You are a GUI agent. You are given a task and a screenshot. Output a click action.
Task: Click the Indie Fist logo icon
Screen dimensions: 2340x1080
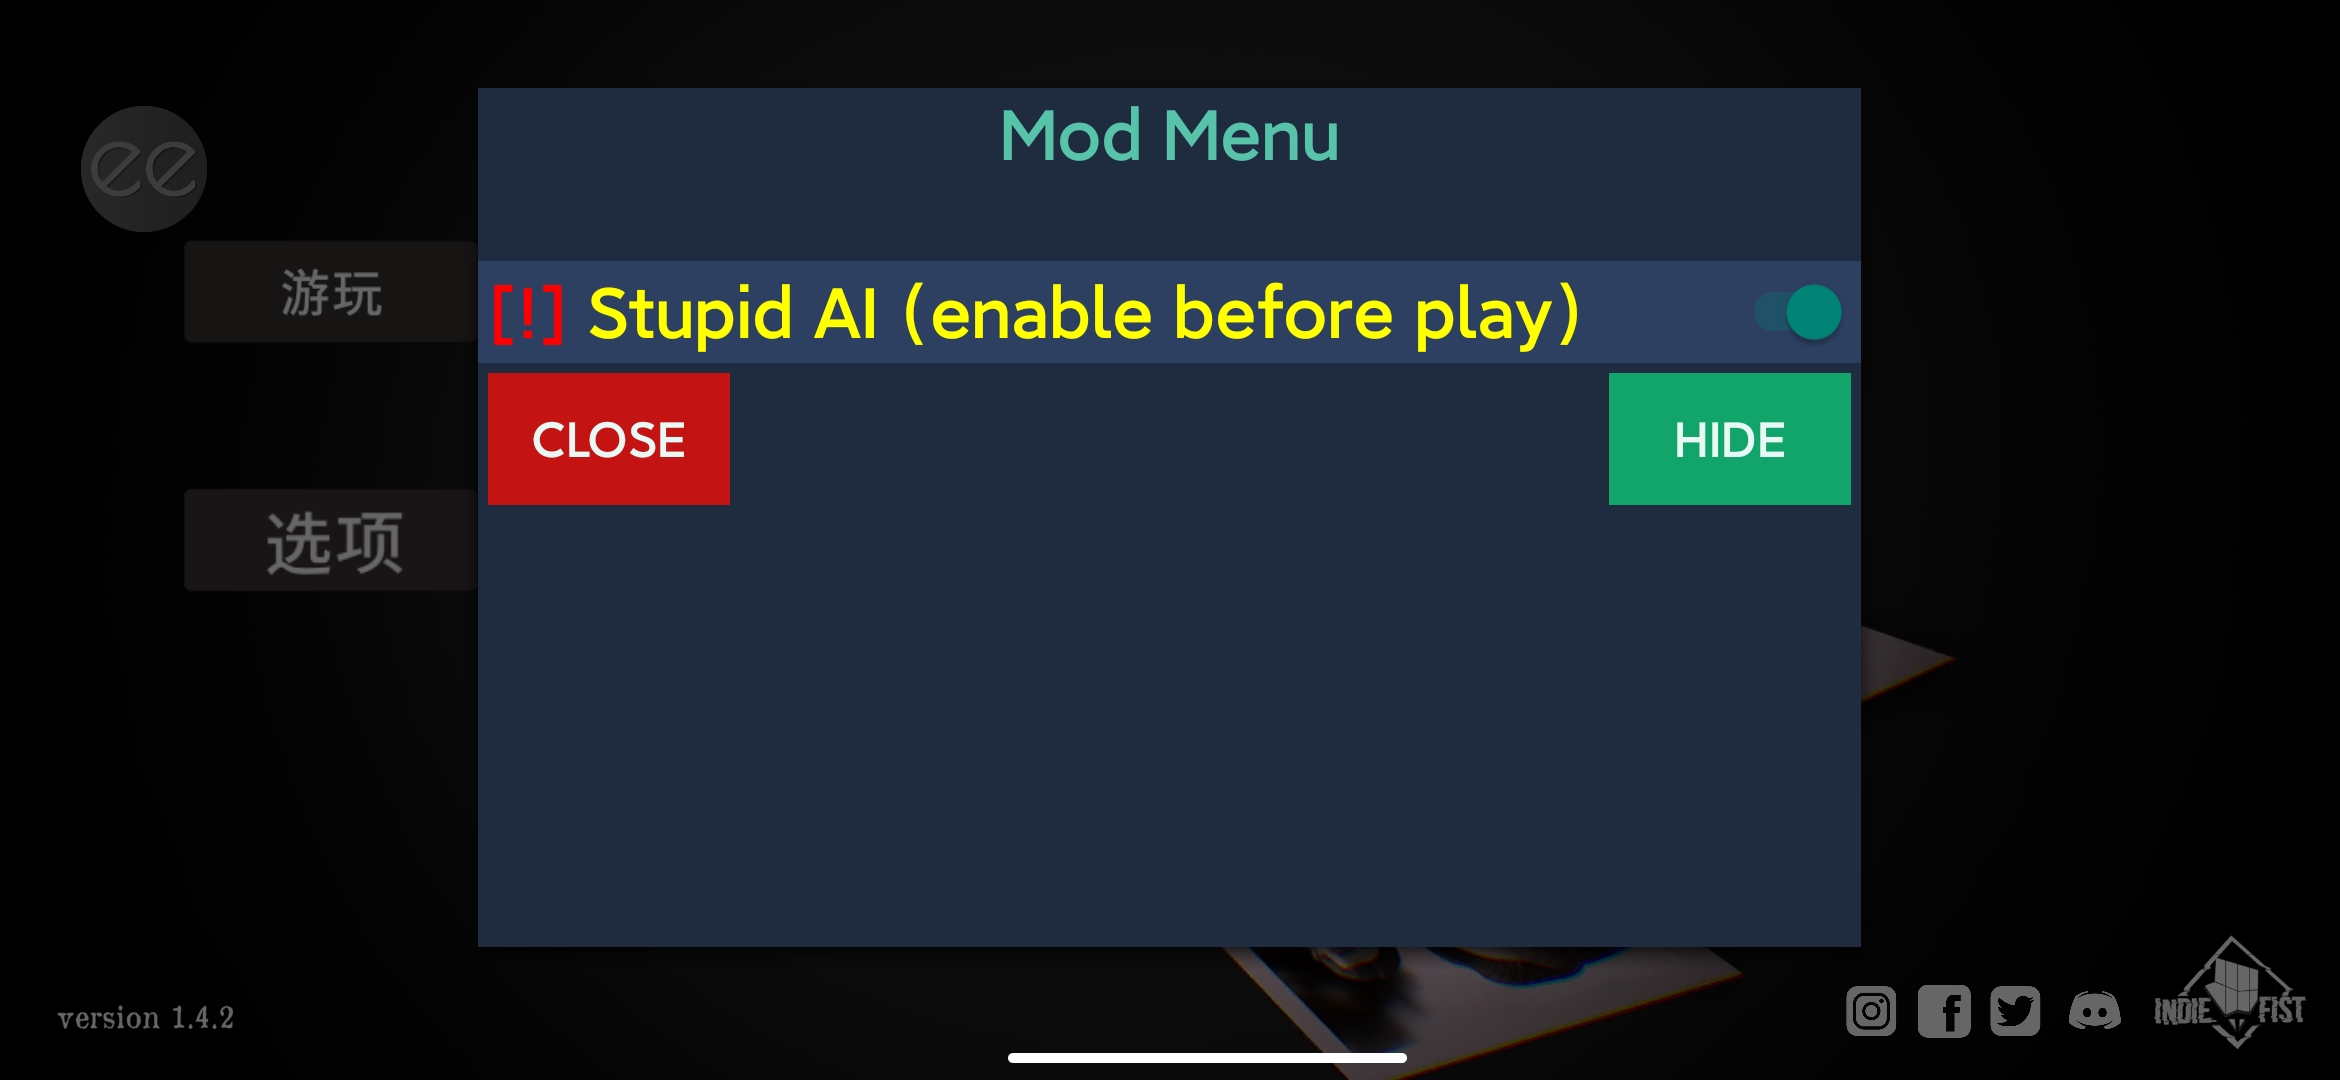tap(2239, 1005)
